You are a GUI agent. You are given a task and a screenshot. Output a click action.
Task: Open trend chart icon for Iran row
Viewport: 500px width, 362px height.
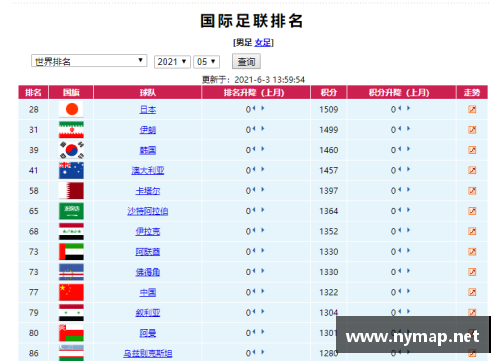pos(472,130)
